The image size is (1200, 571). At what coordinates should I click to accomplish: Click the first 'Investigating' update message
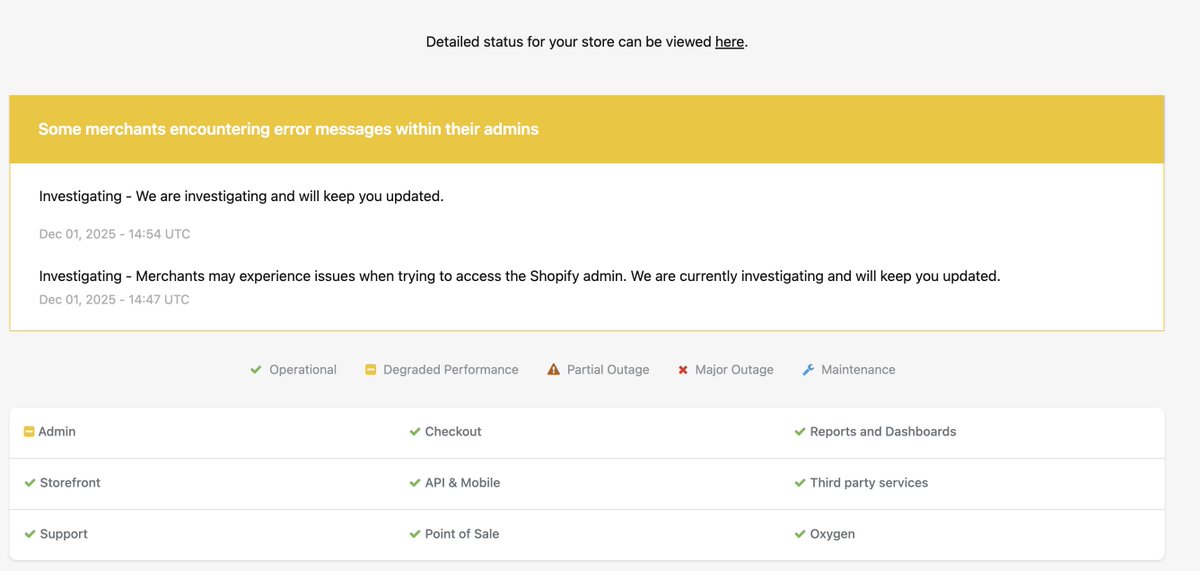coord(241,196)
